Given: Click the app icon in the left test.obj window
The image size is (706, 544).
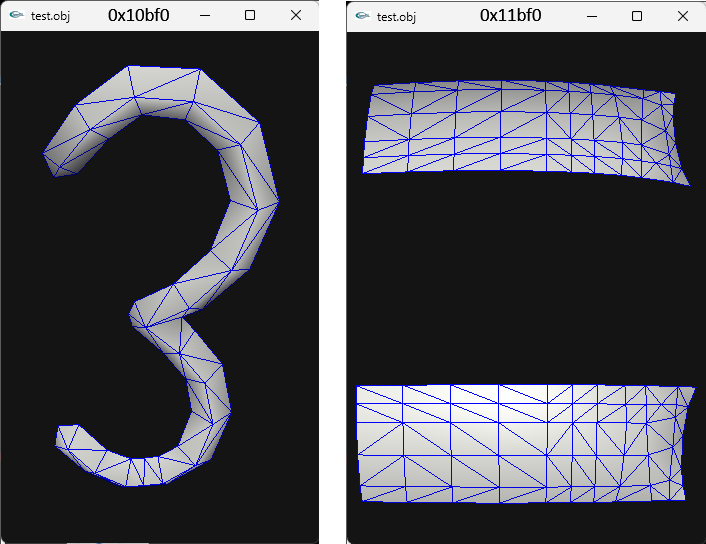Looking at the screenshot, I should click(x=16, y=16).
